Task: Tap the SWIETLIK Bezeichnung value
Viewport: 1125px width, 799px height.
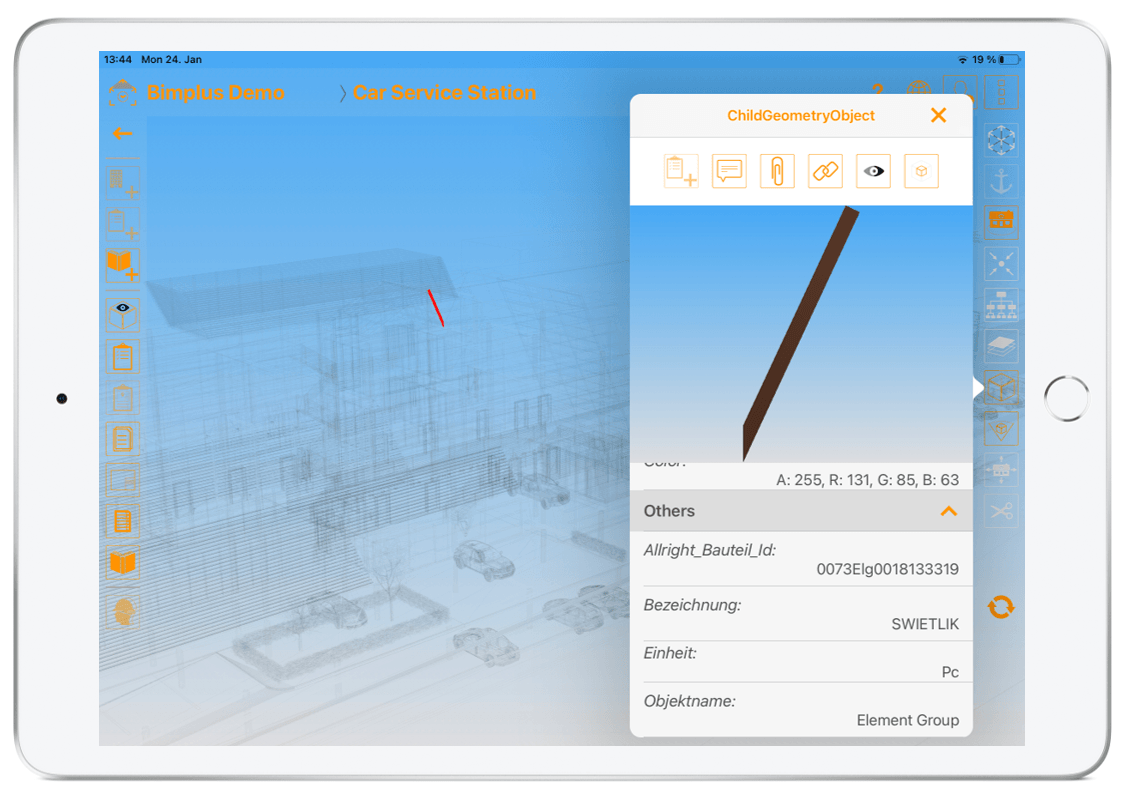Action: click(x=924, y=624)
